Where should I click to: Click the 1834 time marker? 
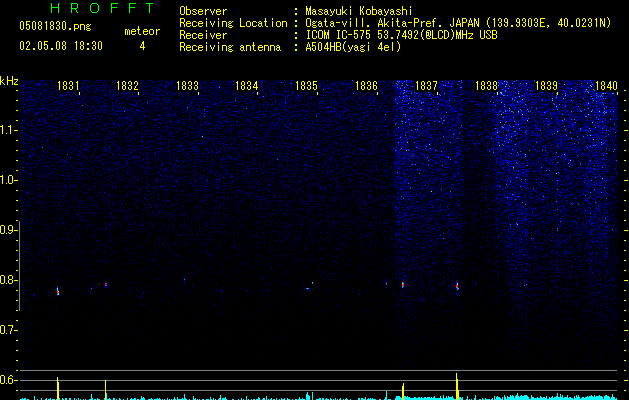pyautogui.click(x=246, y=86)
